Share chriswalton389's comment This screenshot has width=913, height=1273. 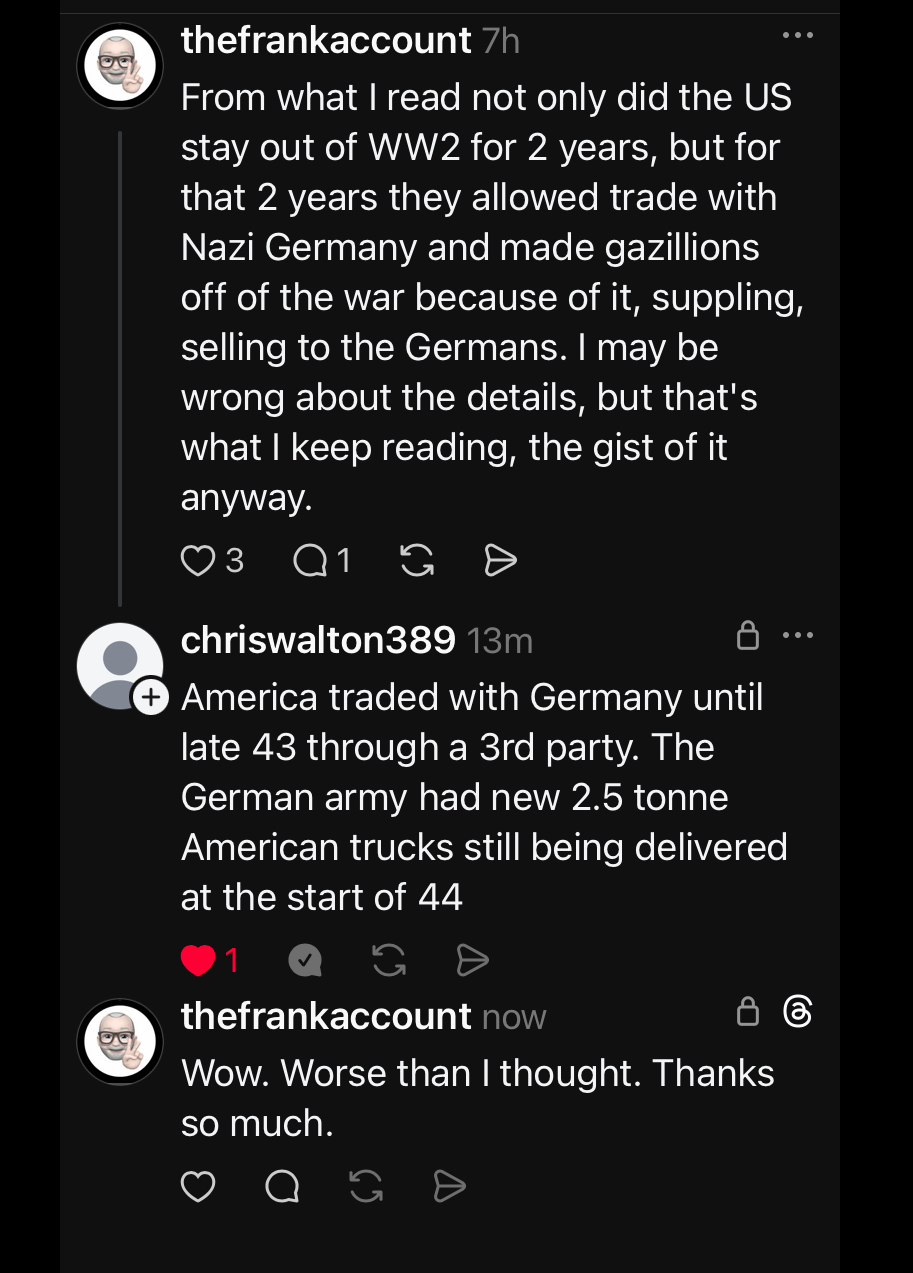472,961
